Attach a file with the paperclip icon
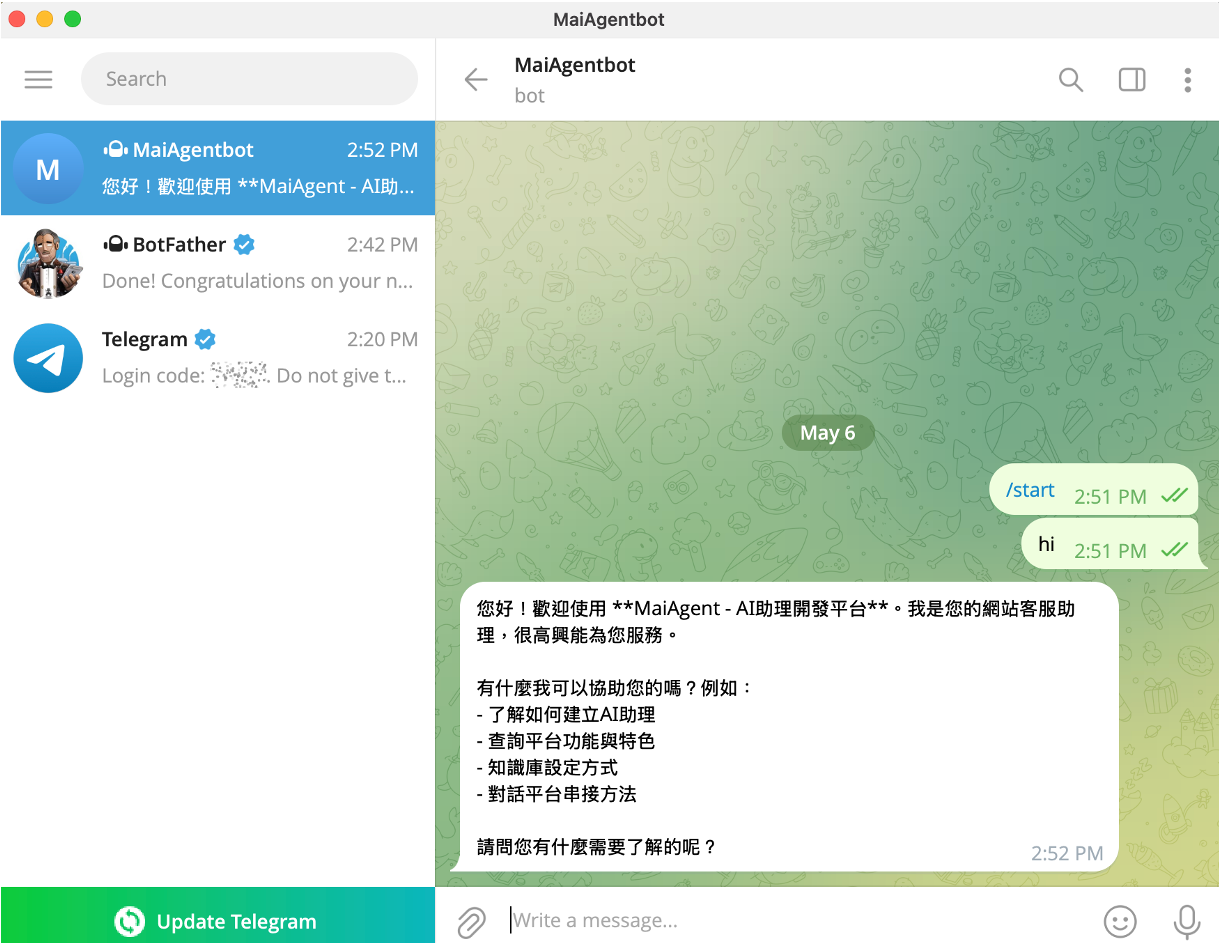The image size is (1220, 945). [471, 921]
